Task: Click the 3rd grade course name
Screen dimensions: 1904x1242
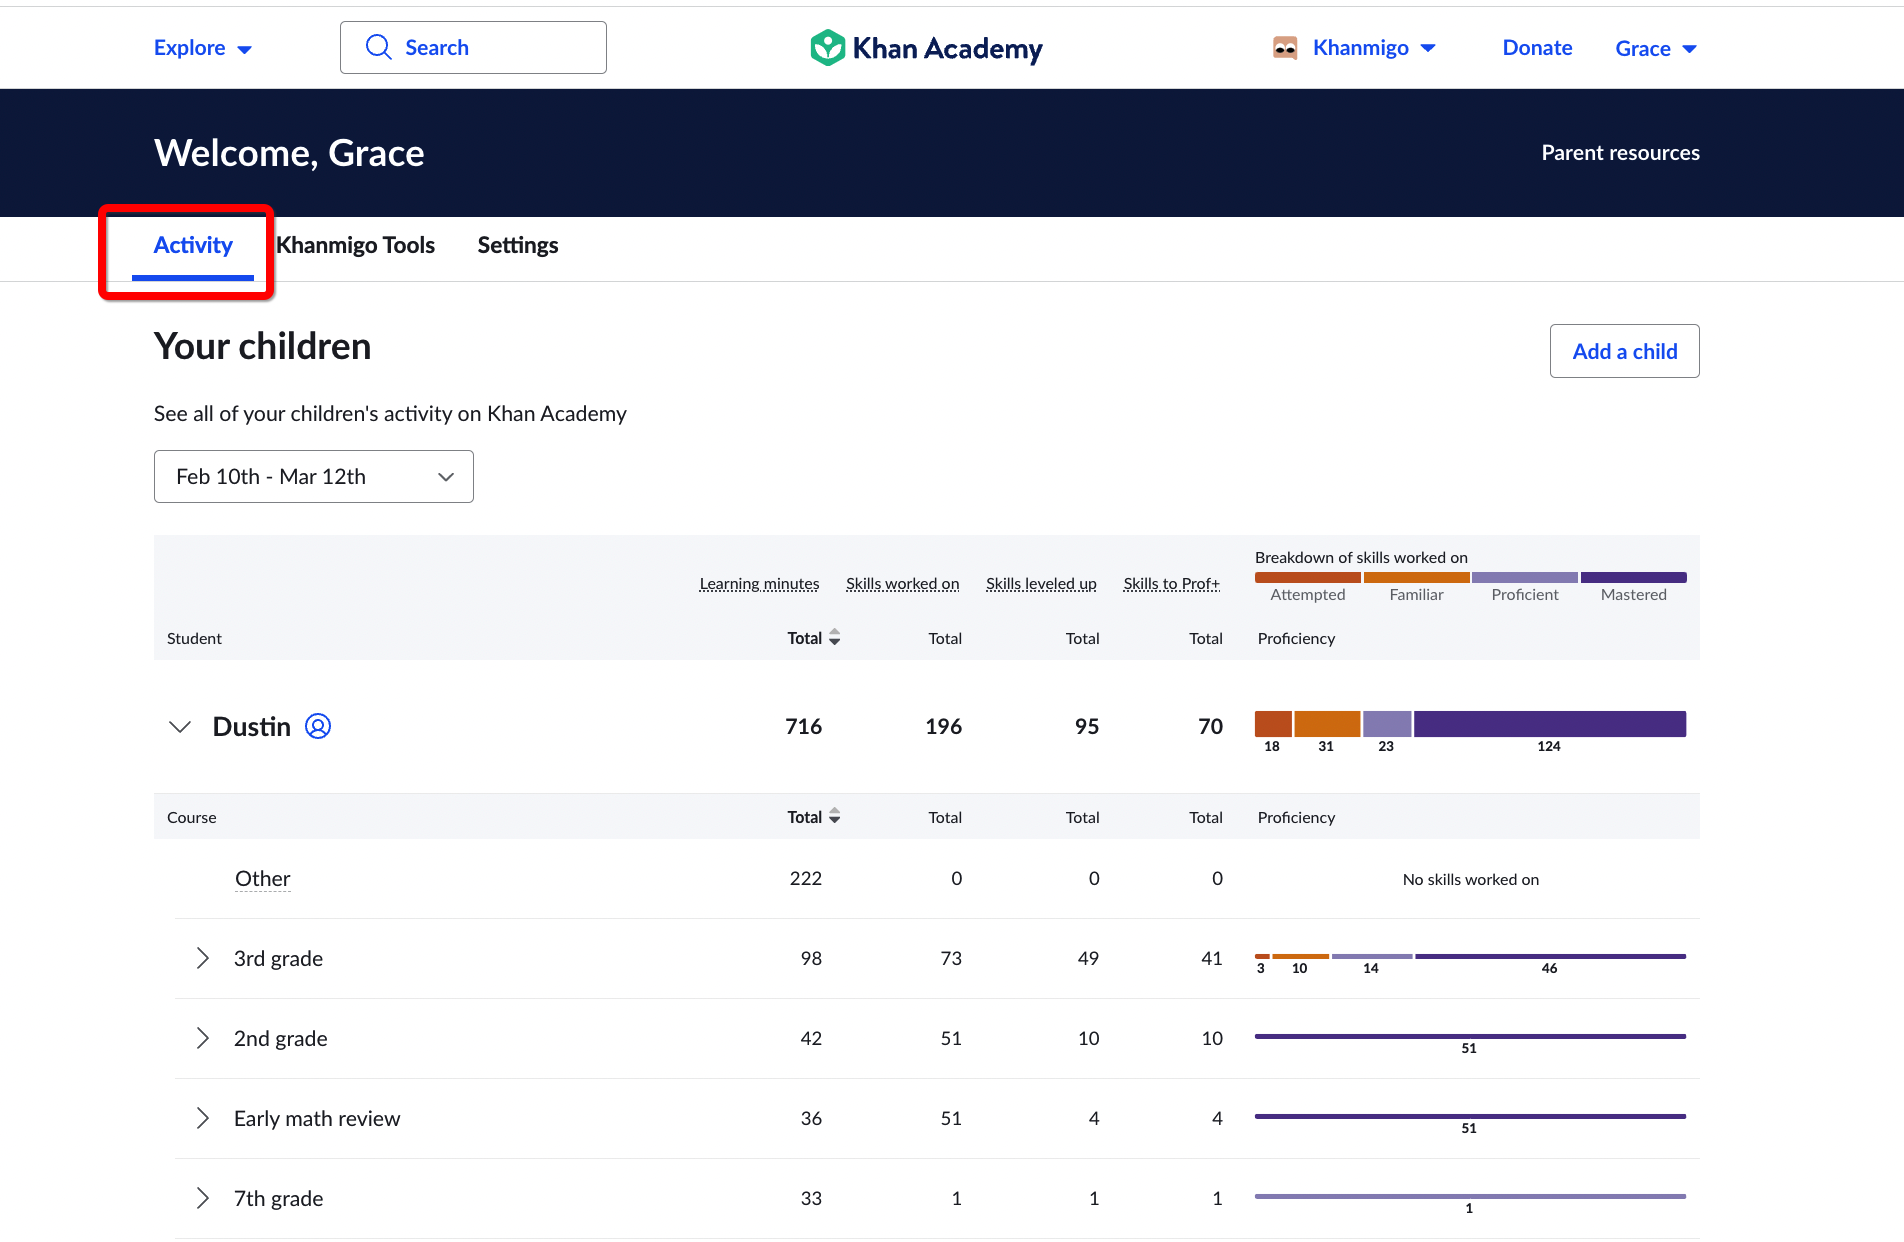Action: pos(278,959)
